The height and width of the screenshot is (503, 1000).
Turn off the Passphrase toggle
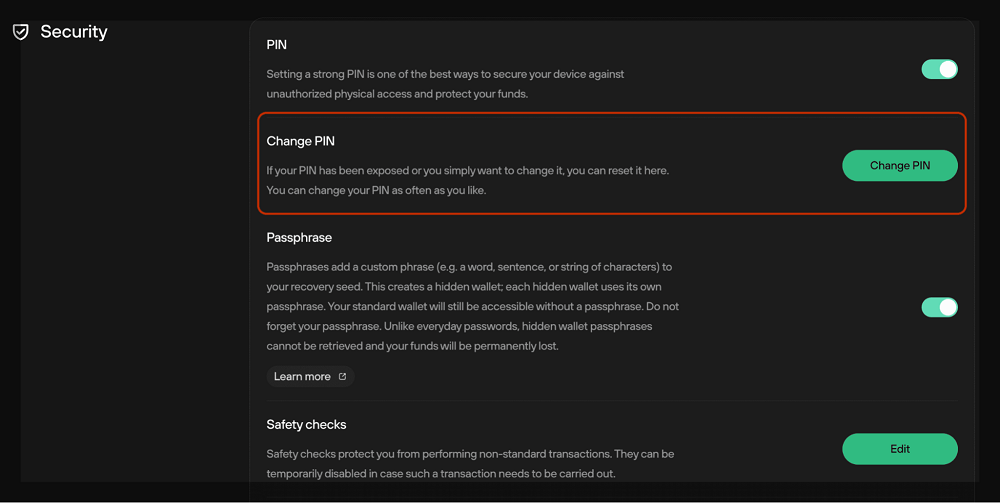click(x=939, y=307)
